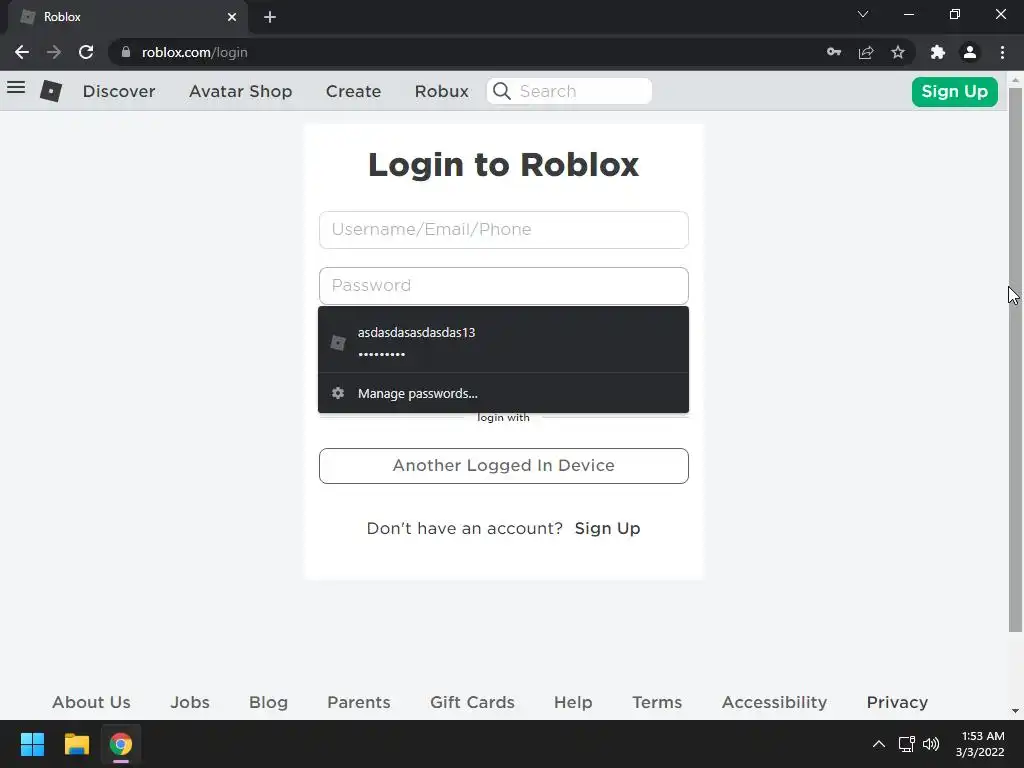Click the scrollbar down arrow
The image size is (1024, 768).
point(1015,711)
